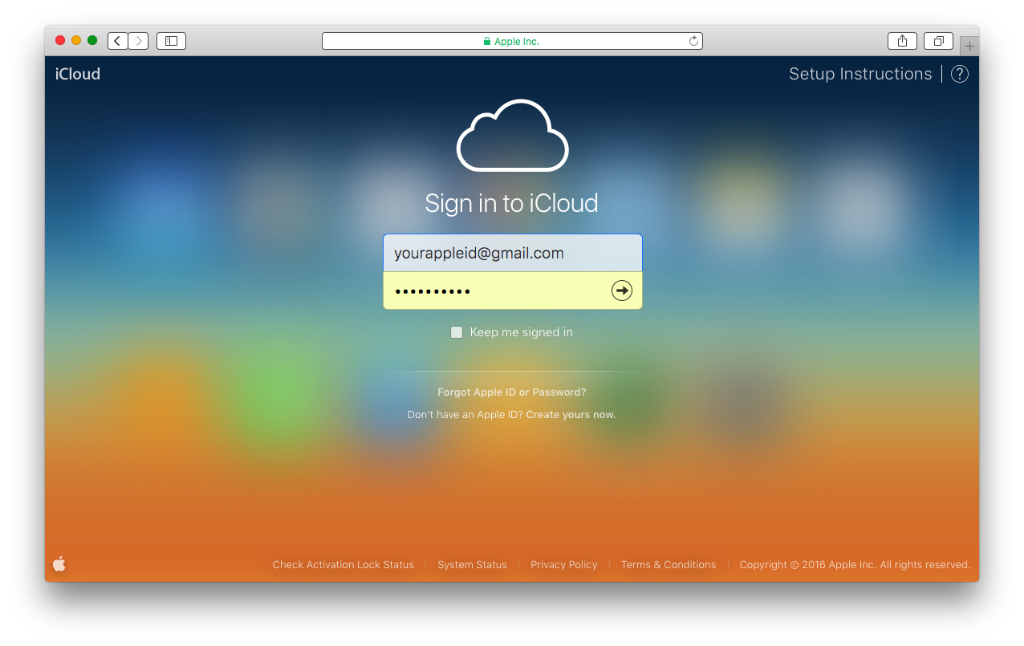This screenshot has height=646, width=1024.
Task: Show all tabs overview icon
Action: click(938, 41)
